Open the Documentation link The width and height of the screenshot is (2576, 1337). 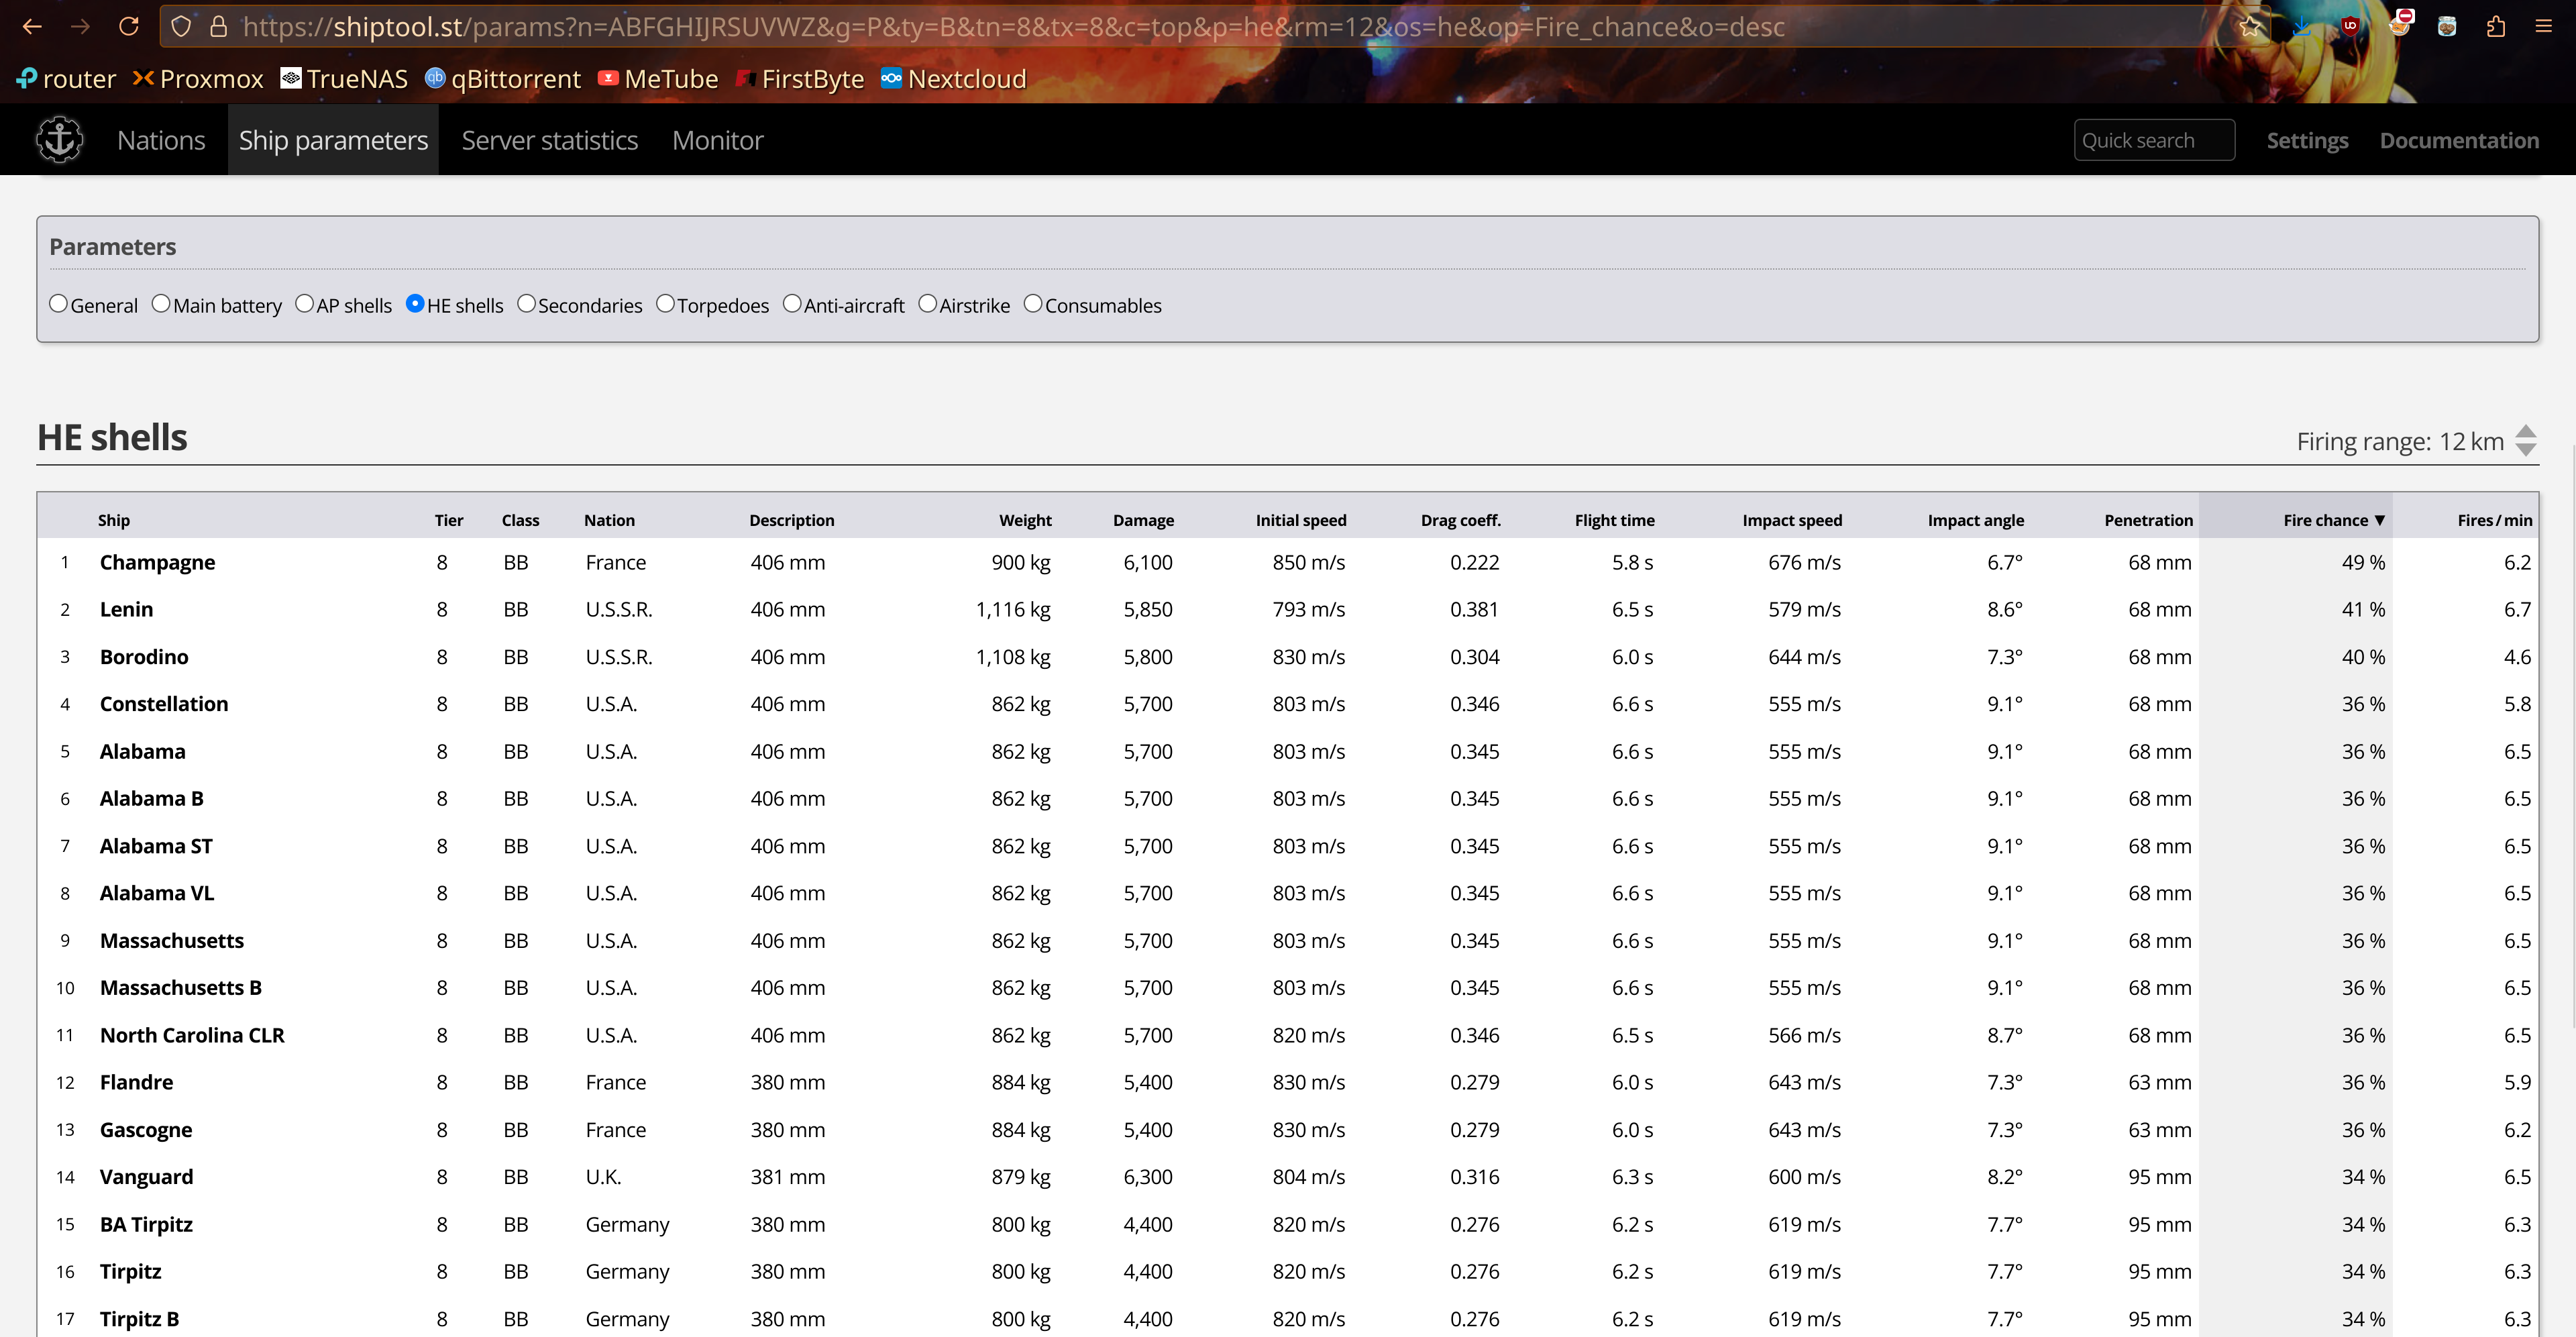(x=2459, y=140)
